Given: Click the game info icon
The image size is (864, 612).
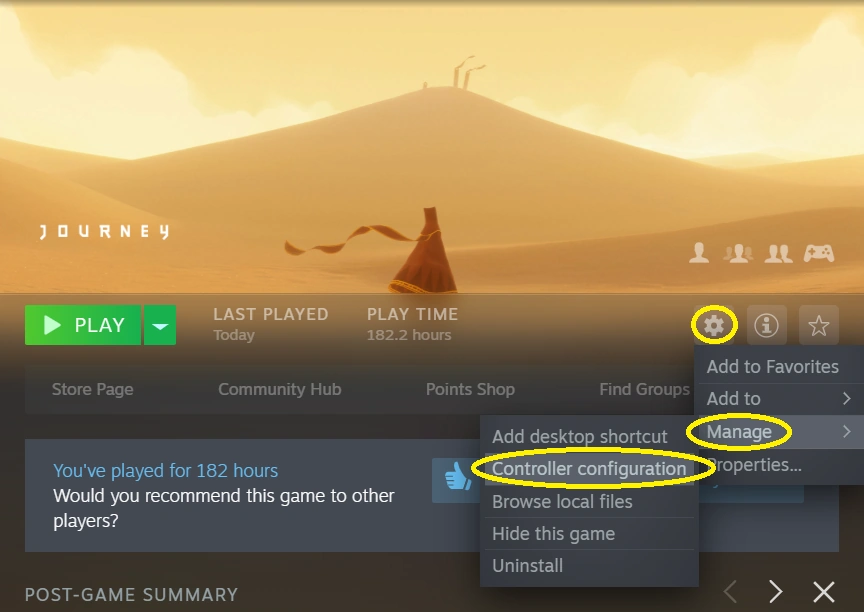Looking at the screenshot, I should coord(766,325).
